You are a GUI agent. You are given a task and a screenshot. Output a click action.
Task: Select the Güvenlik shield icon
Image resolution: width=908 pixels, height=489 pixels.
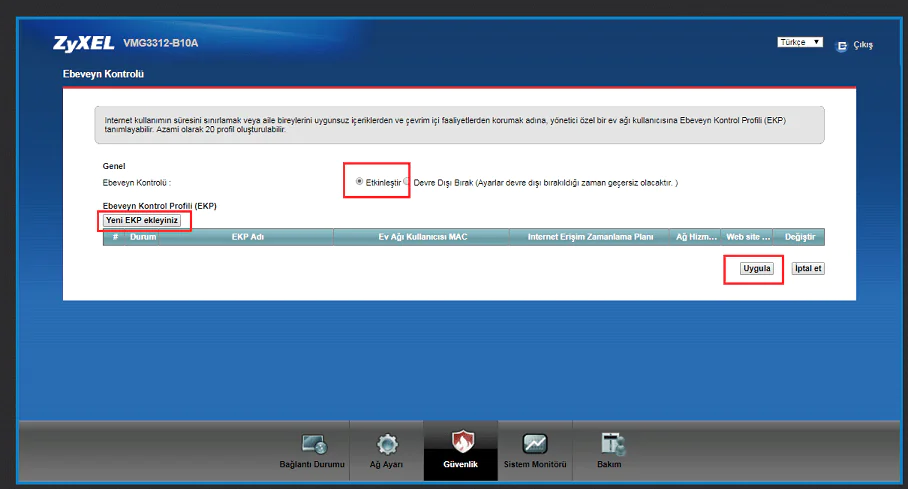462,441
